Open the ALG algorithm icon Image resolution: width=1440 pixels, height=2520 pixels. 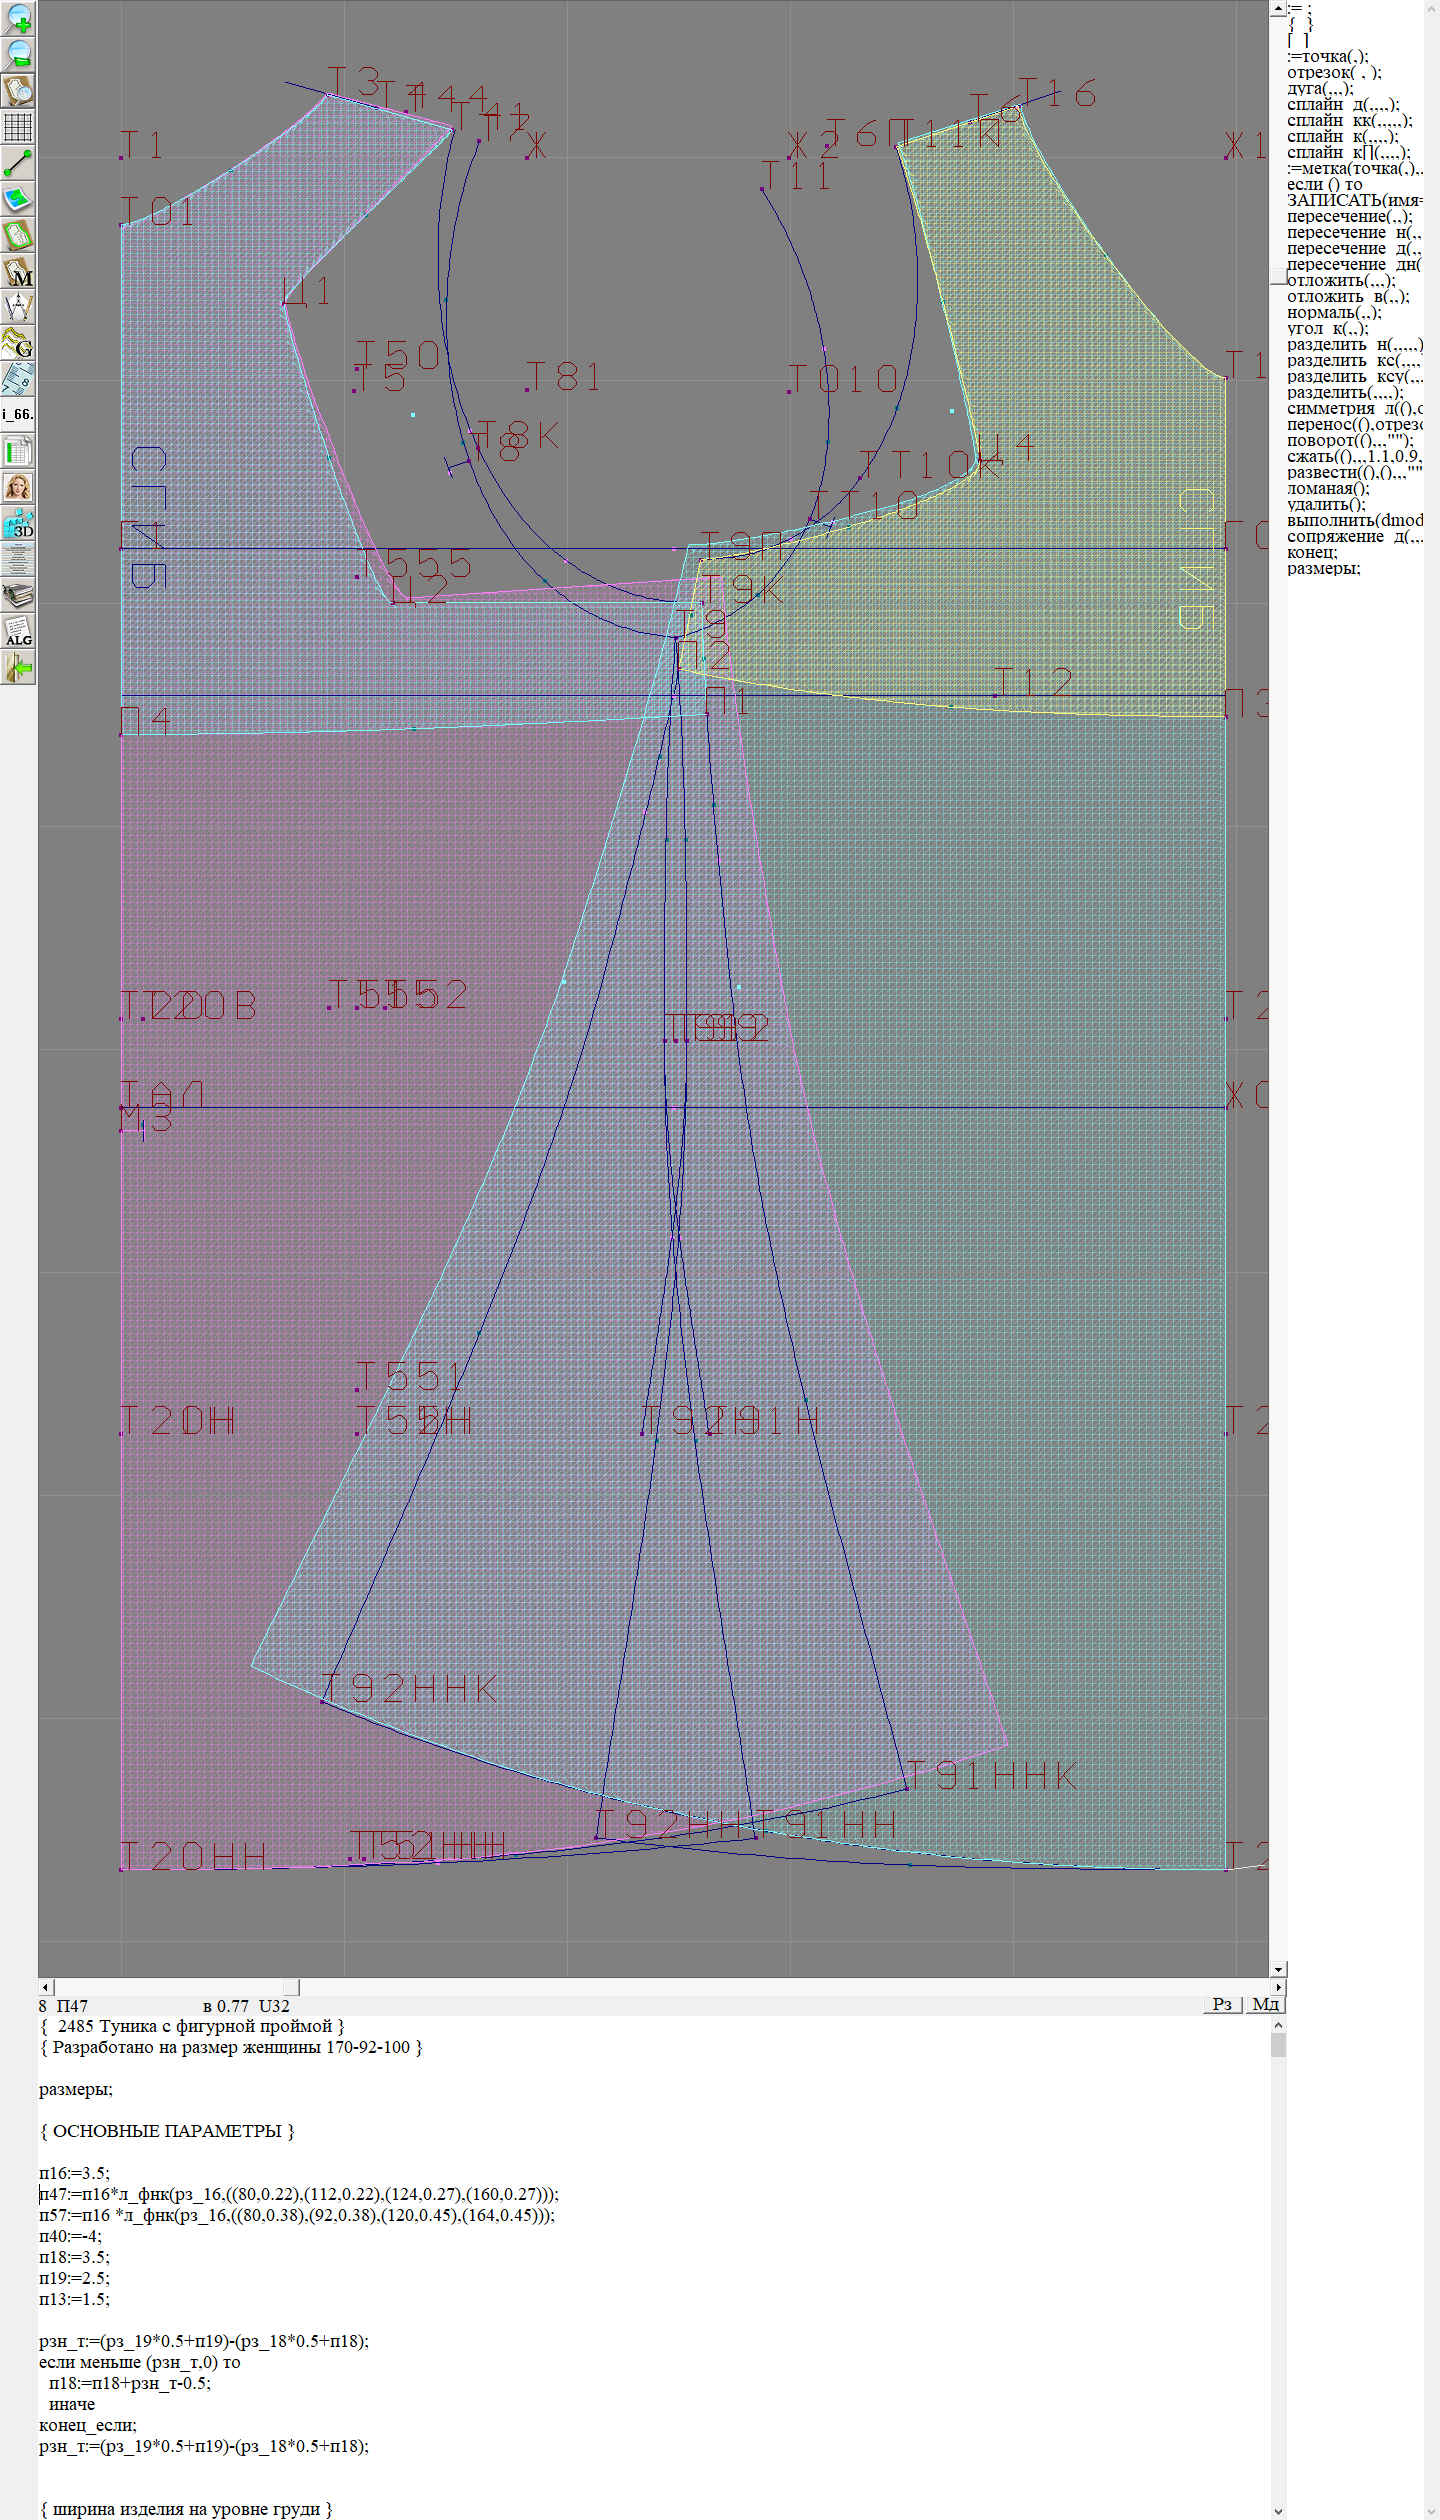[18, 631]
